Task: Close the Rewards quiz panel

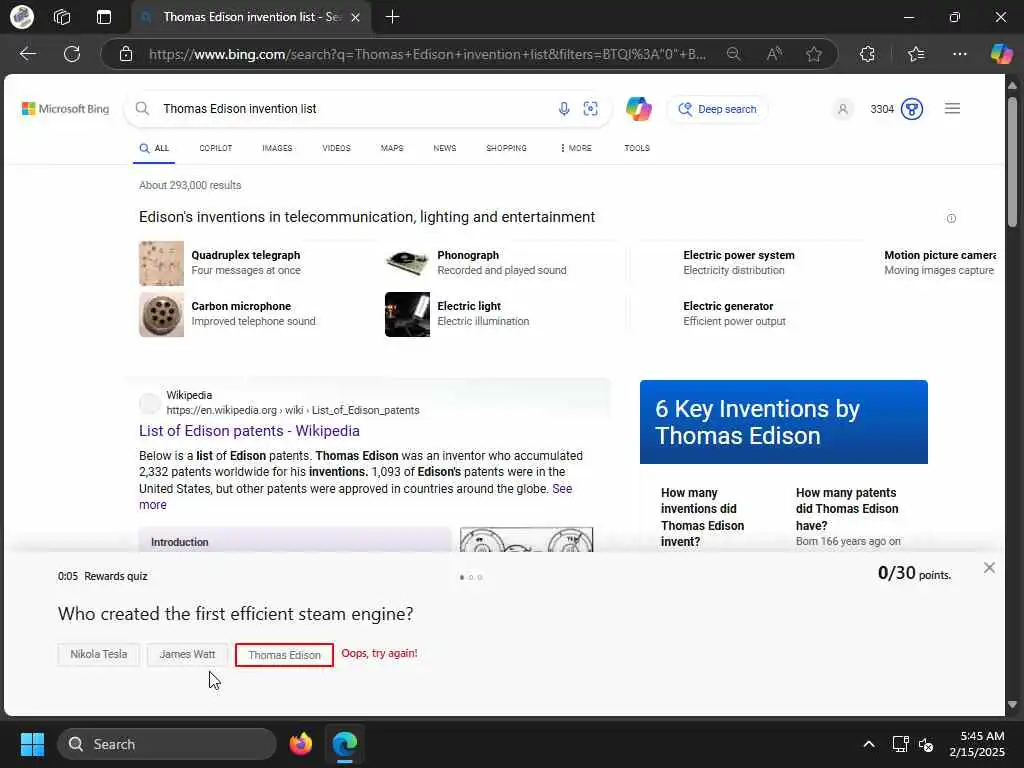Action: coord(989,568)
